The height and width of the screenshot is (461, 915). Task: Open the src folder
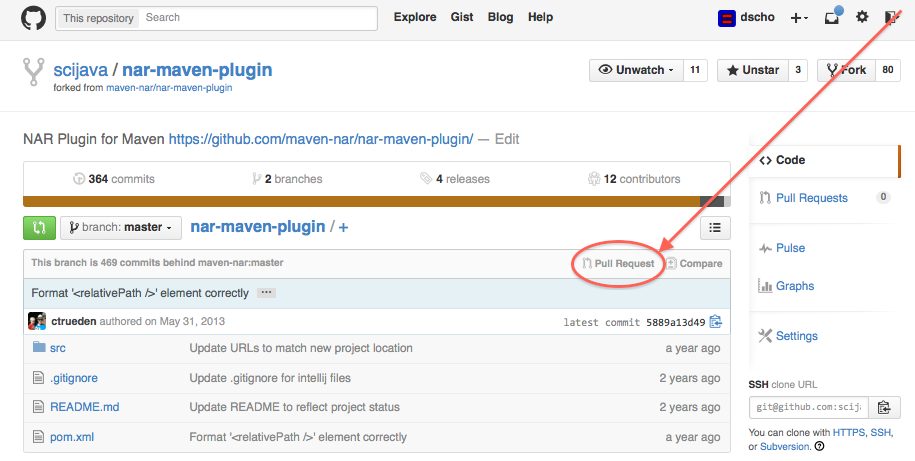[x=58, y=348]
